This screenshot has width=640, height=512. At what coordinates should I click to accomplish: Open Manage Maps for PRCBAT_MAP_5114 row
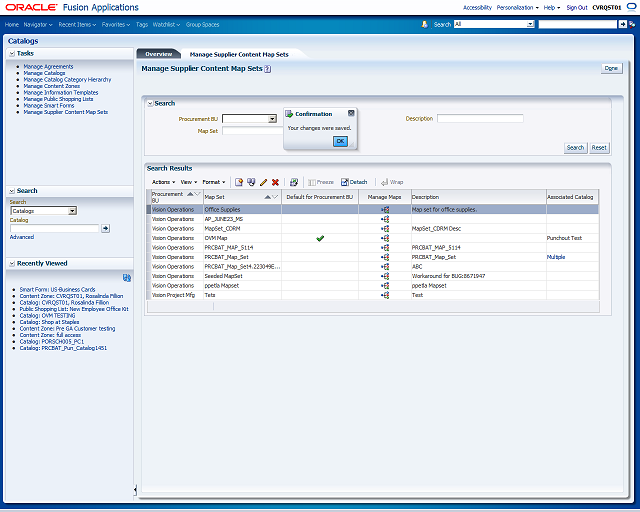(385, 247)
